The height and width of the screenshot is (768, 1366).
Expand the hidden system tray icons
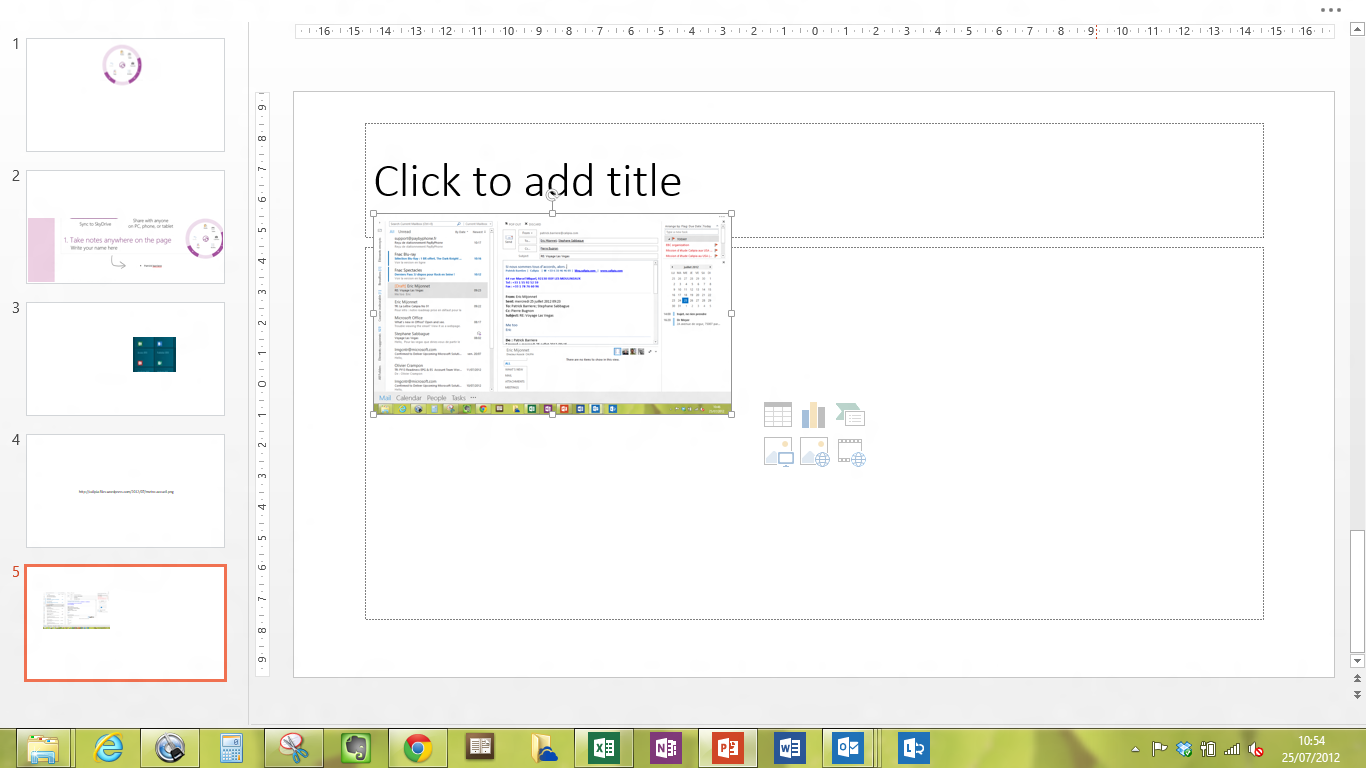coord(1135,748)
